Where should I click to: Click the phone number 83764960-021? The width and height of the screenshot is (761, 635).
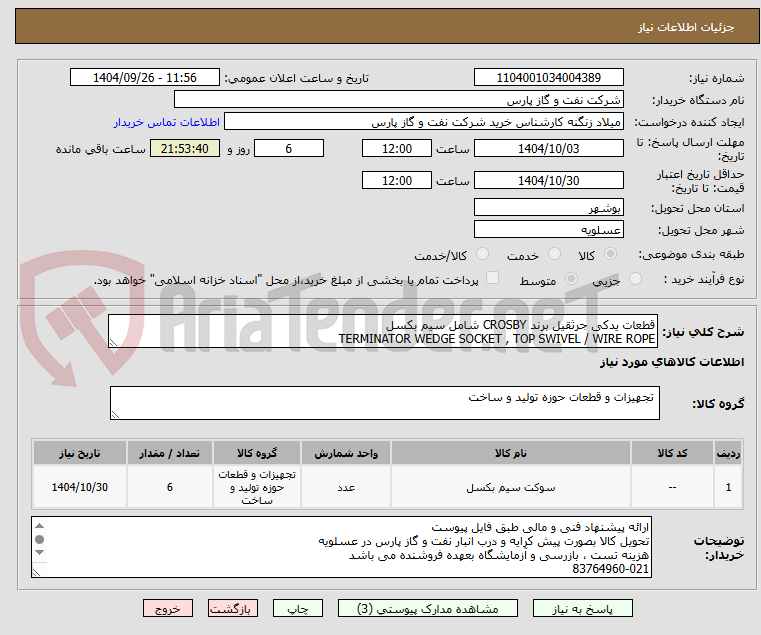611,568
